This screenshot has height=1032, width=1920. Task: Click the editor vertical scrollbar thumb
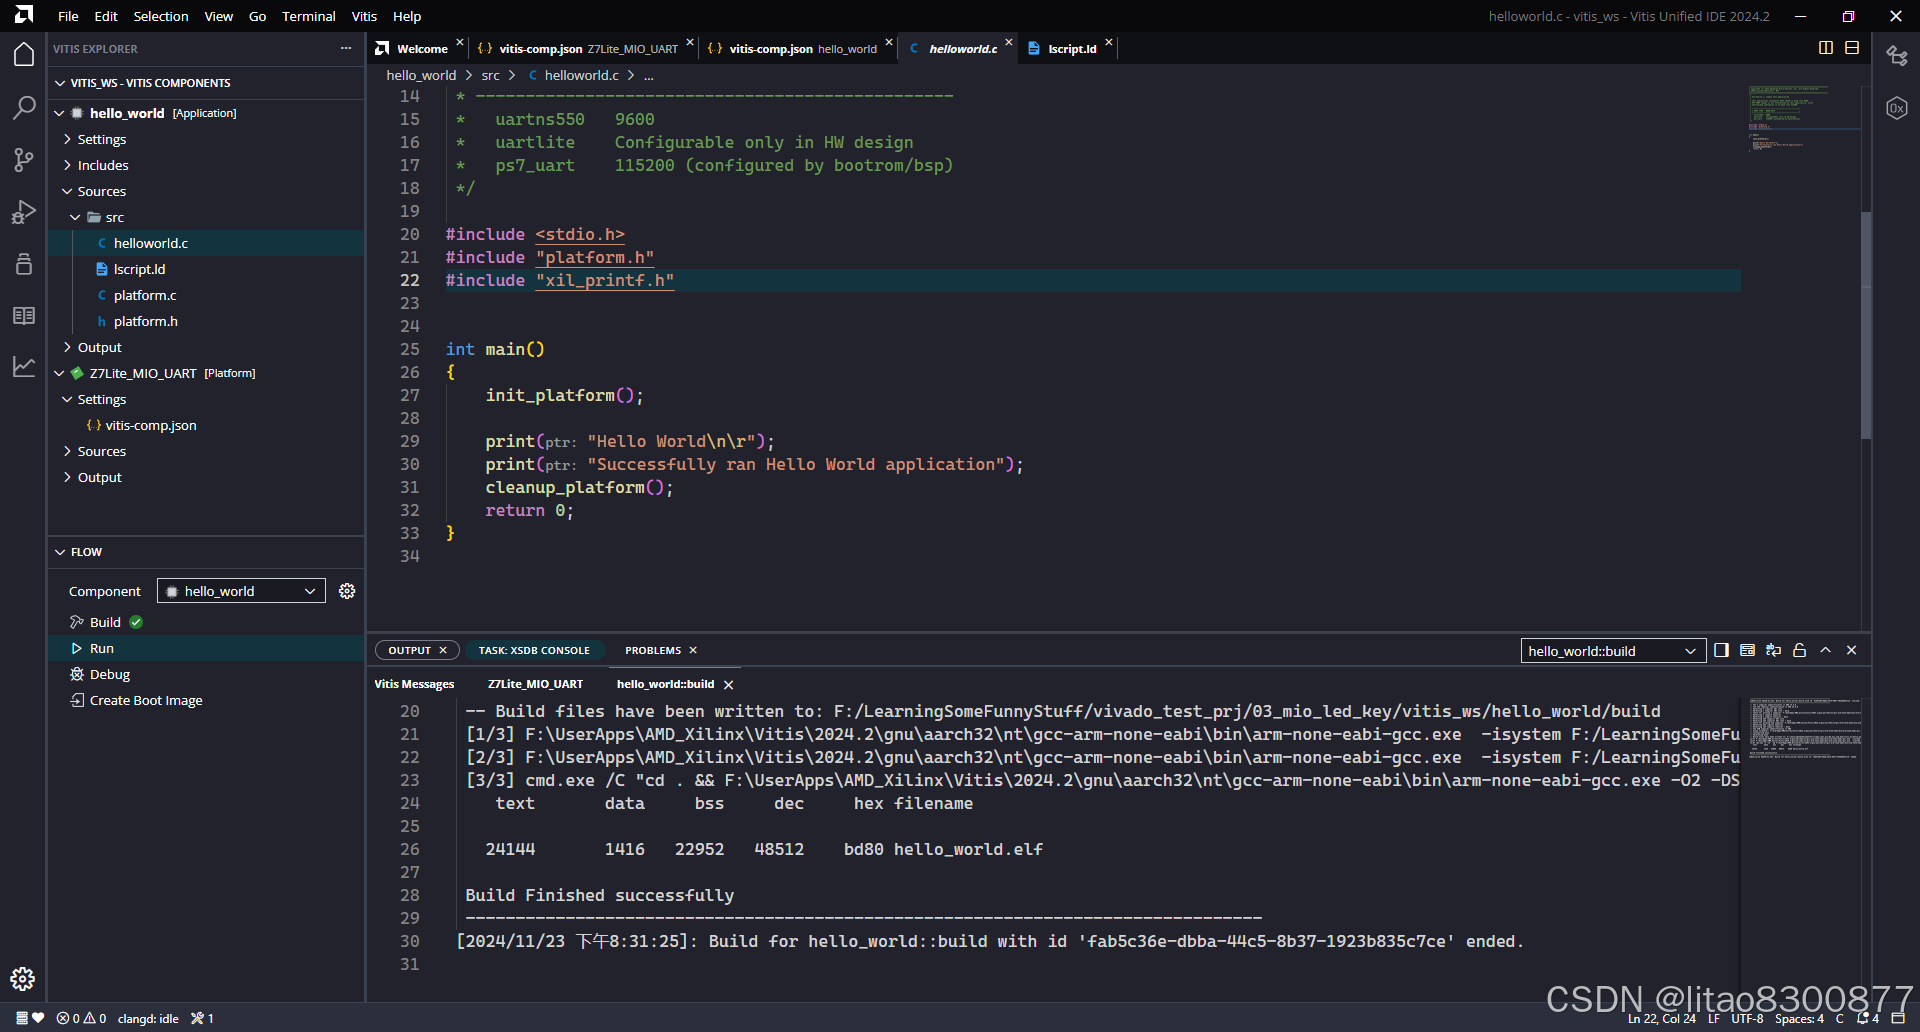pyautogui.click(x=1865, y=325)
